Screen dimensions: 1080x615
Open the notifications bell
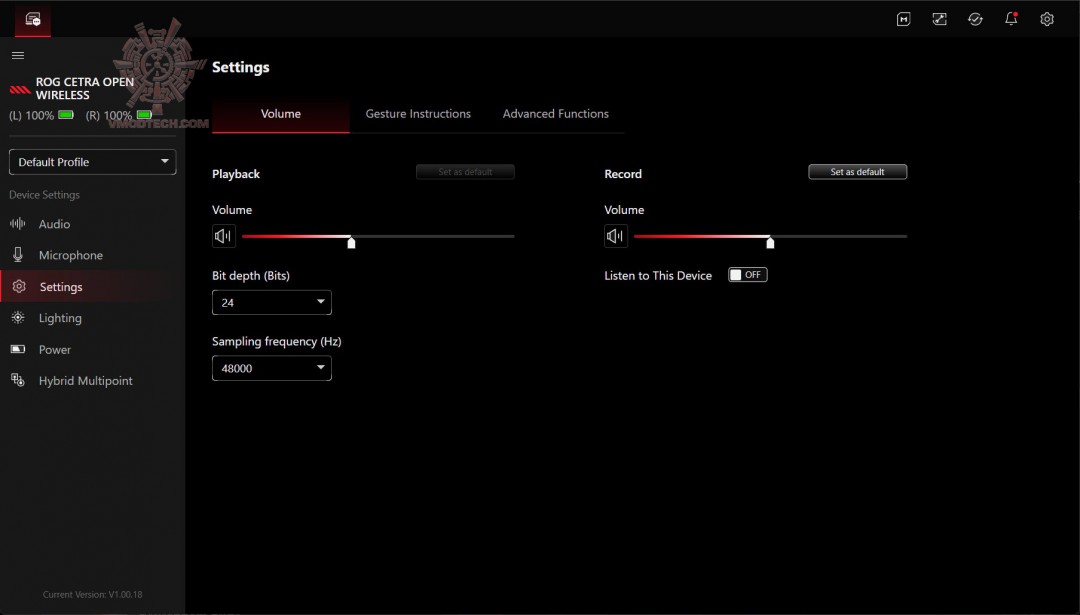tap(1011, 19)
